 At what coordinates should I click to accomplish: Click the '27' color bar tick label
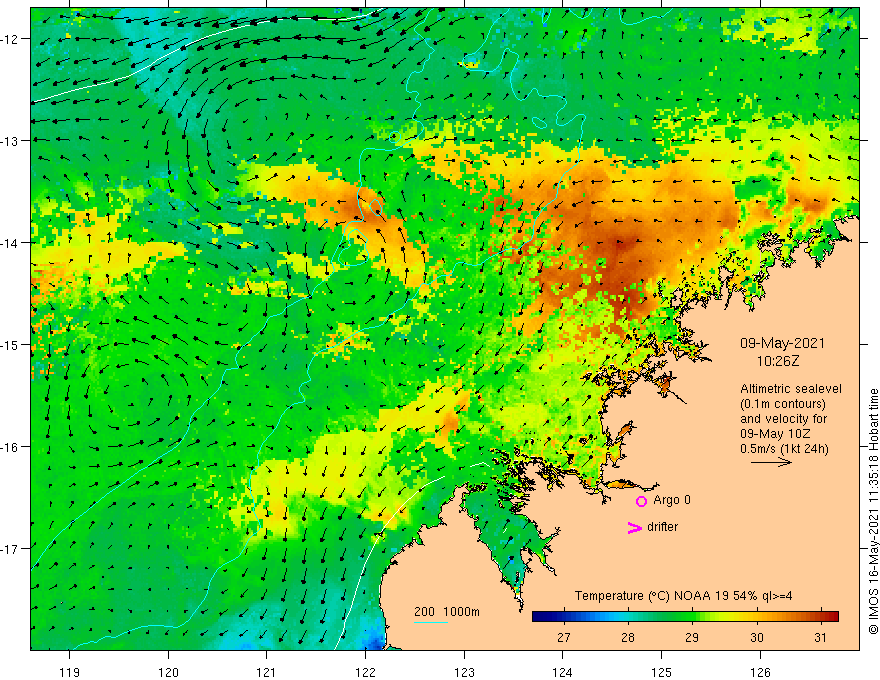pos(563,637)
